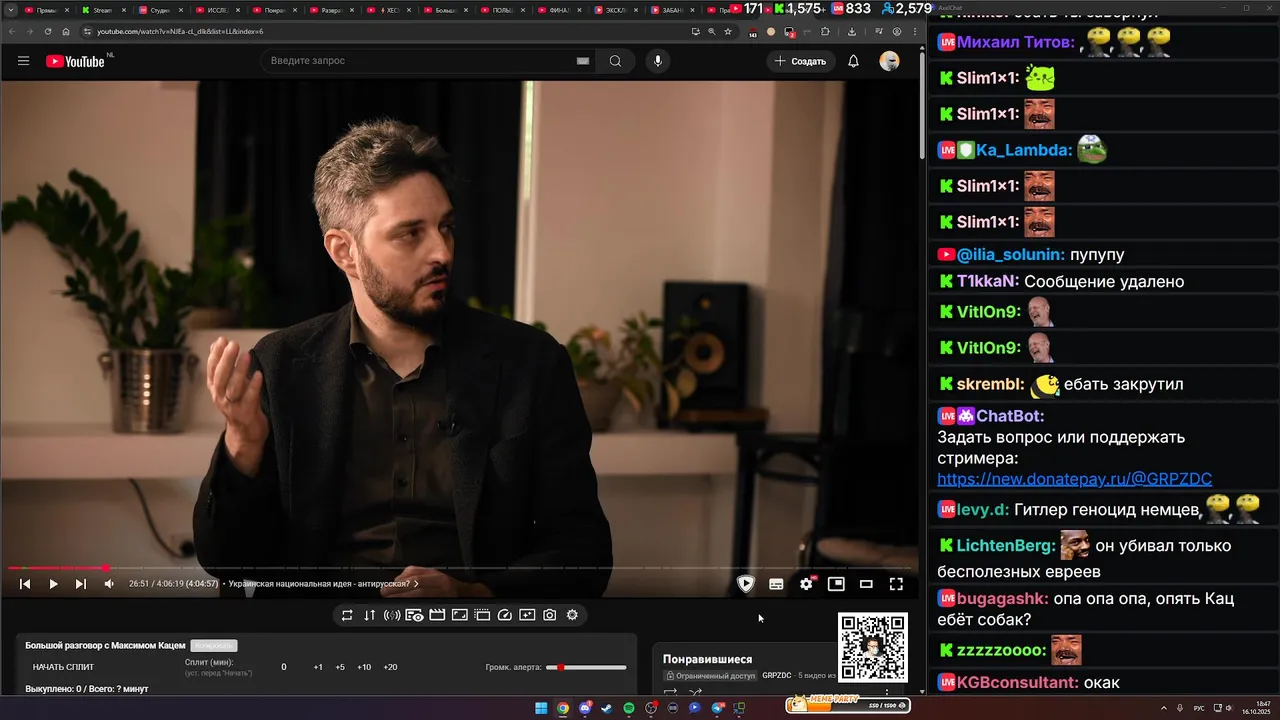Click chat username Ka_Lambda

(1024, 150)
